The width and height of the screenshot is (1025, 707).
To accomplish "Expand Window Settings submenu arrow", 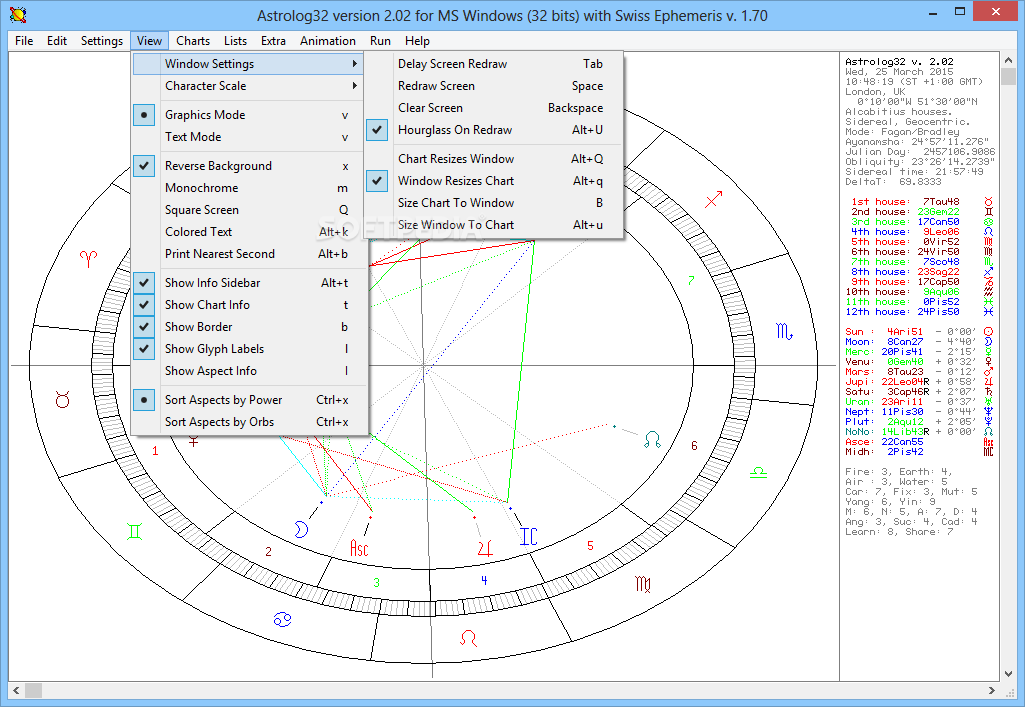I will pos(354,64).
